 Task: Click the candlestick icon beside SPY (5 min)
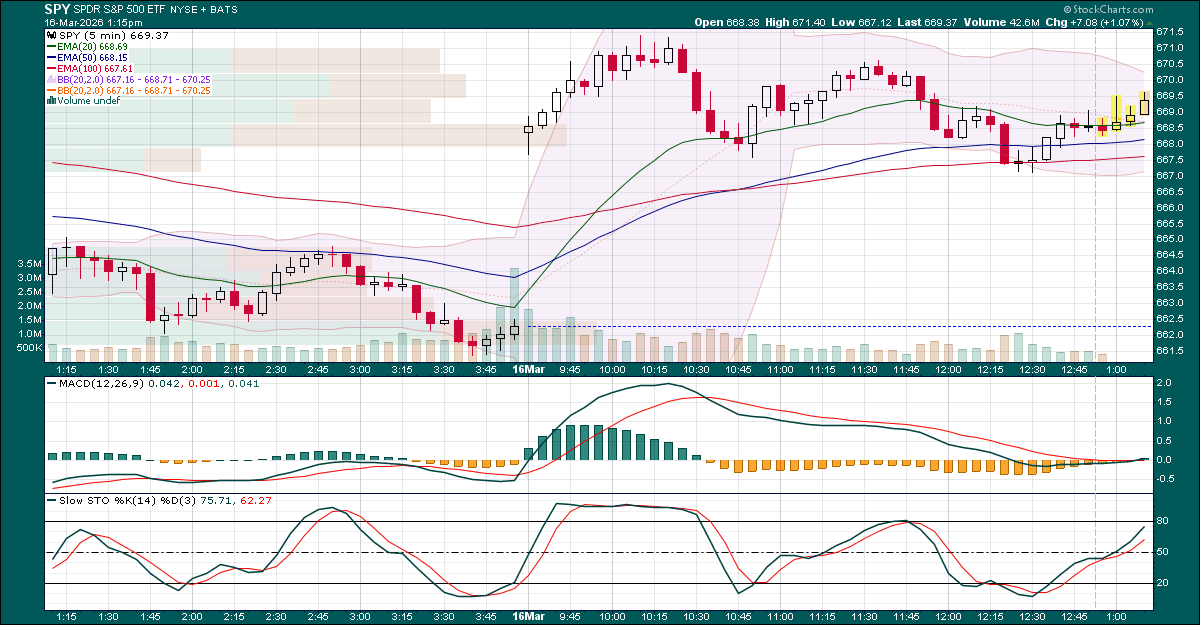pyautogui.click(x=52, y=35)
